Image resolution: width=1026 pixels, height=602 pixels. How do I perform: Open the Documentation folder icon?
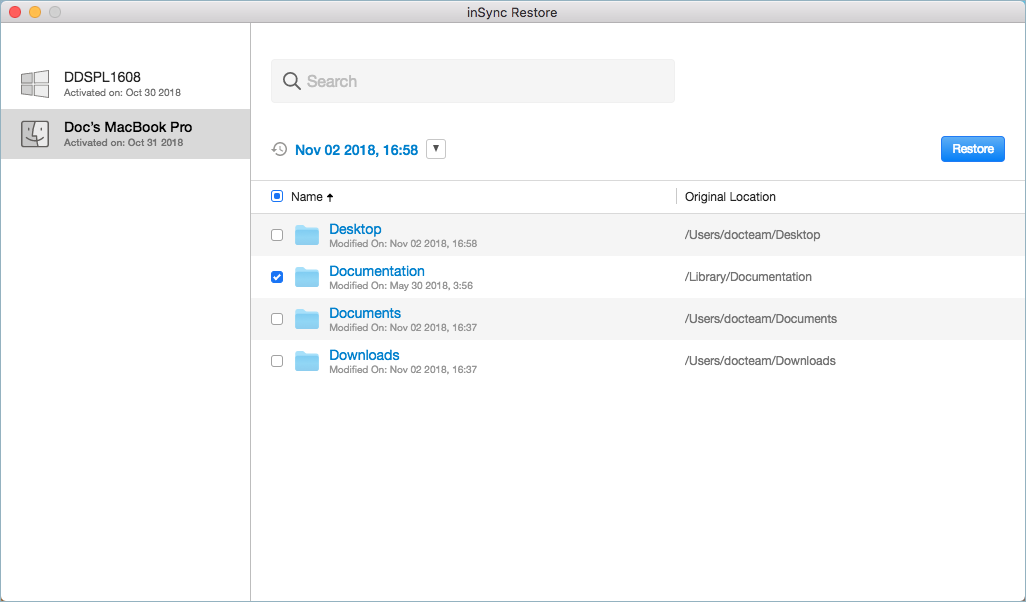pos(307,277)
